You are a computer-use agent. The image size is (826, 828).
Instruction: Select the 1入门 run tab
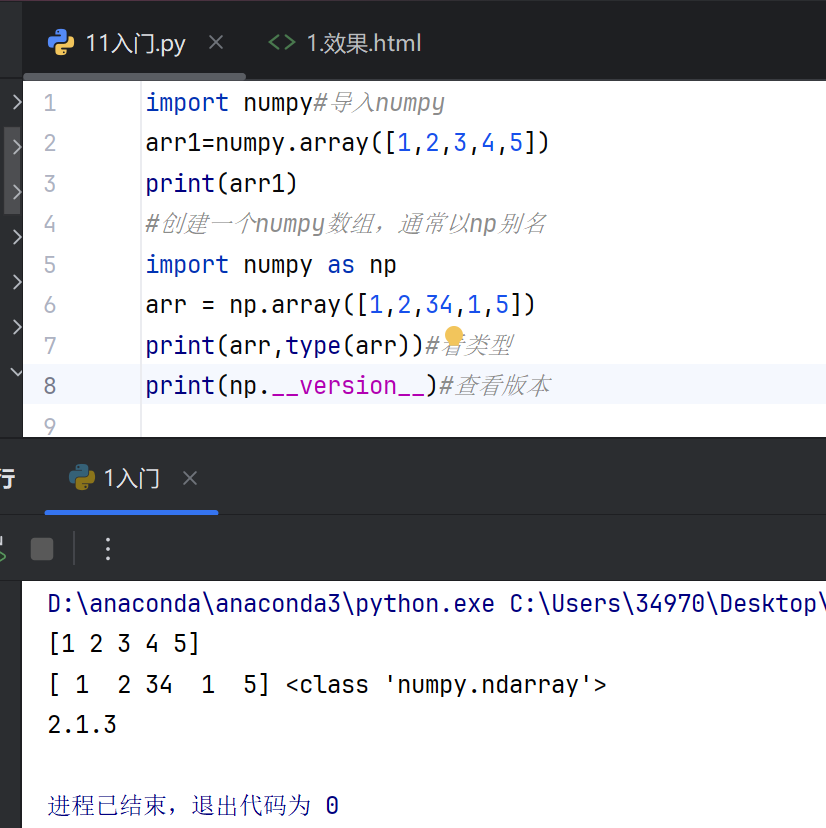point(132,478)
